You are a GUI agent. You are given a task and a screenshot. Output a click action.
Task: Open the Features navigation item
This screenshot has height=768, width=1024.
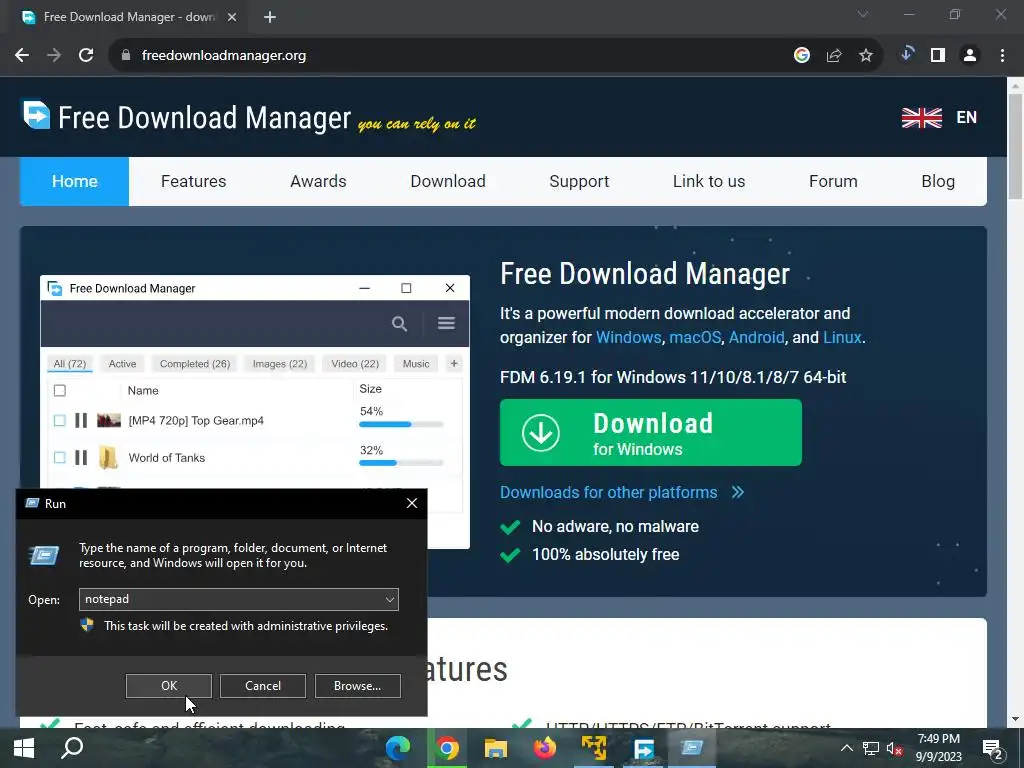pyautogui.click(x=193, y=182)
